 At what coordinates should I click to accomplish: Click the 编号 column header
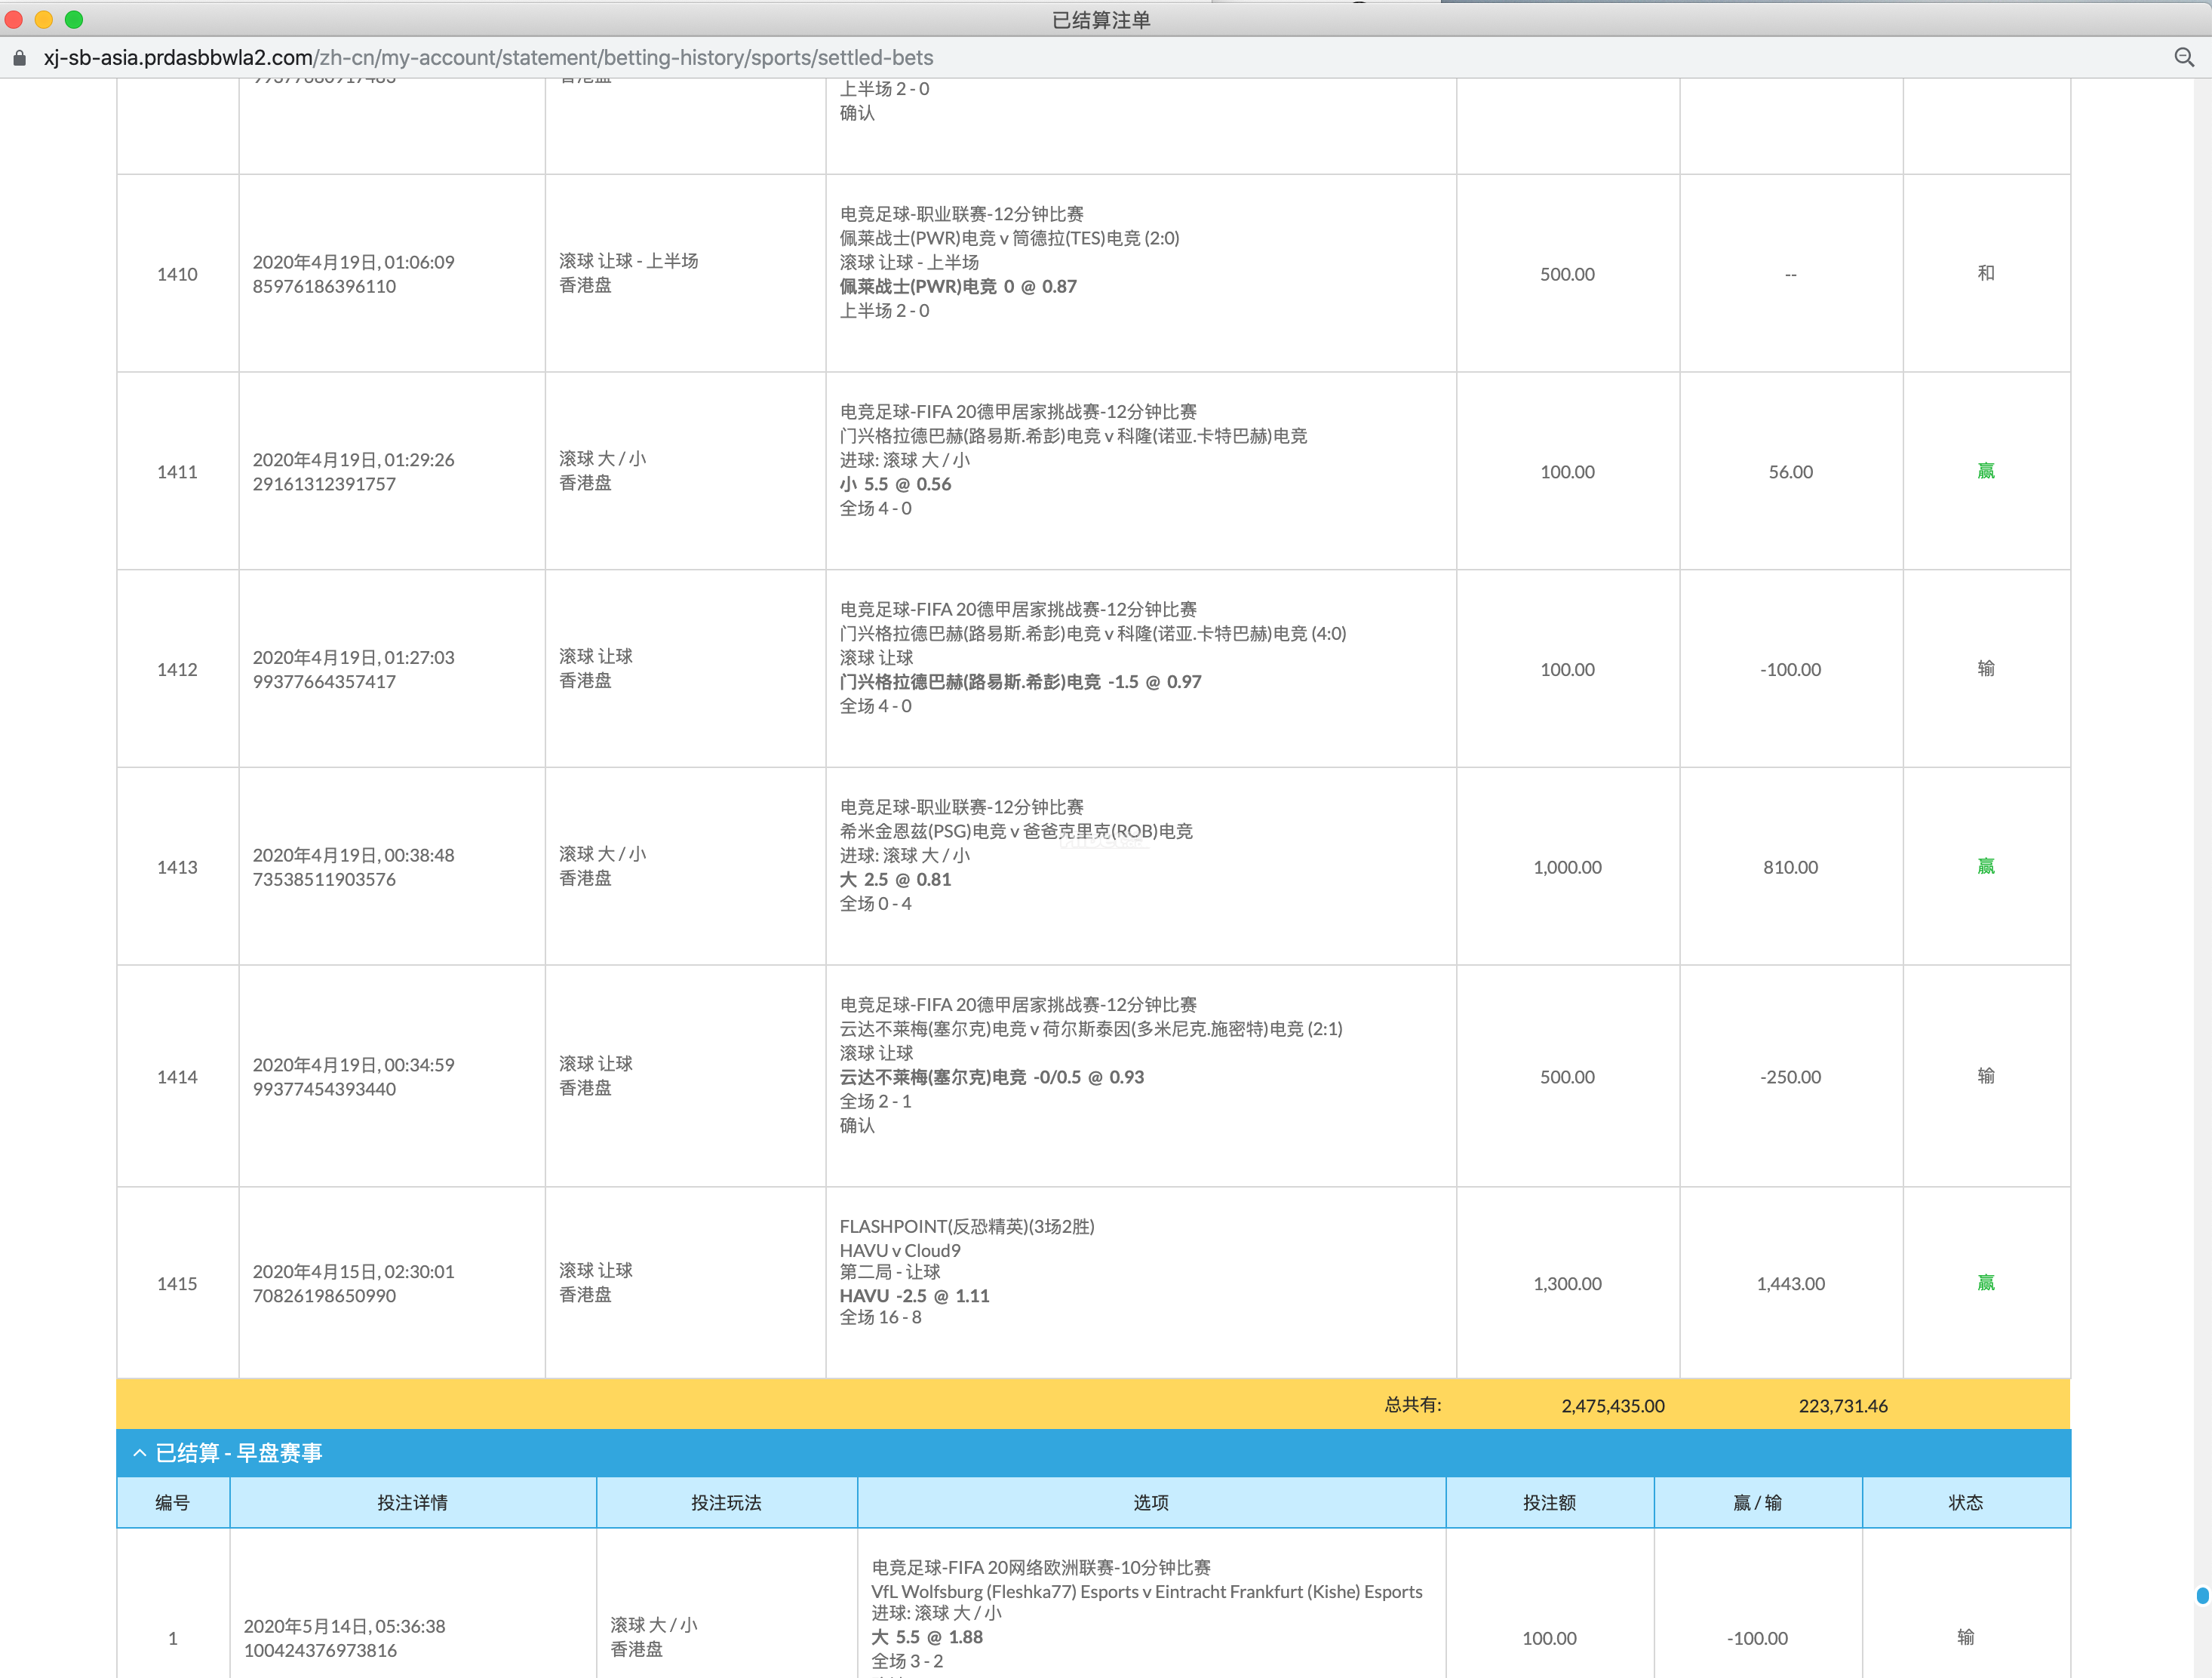[x=172, y=1502]
